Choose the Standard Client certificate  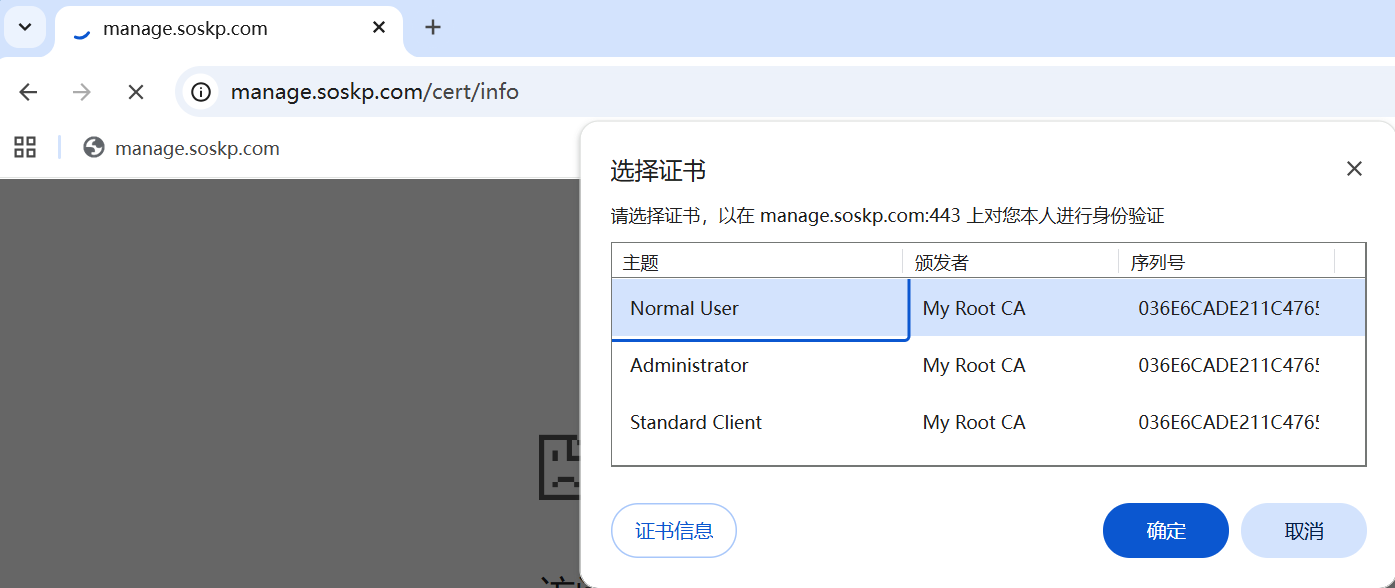coord(696,423)
